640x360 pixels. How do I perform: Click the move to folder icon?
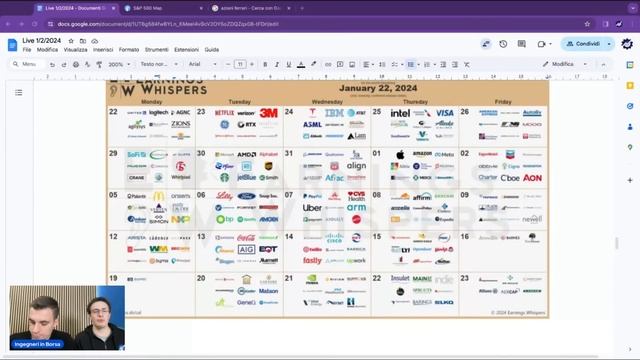(83, 41)
